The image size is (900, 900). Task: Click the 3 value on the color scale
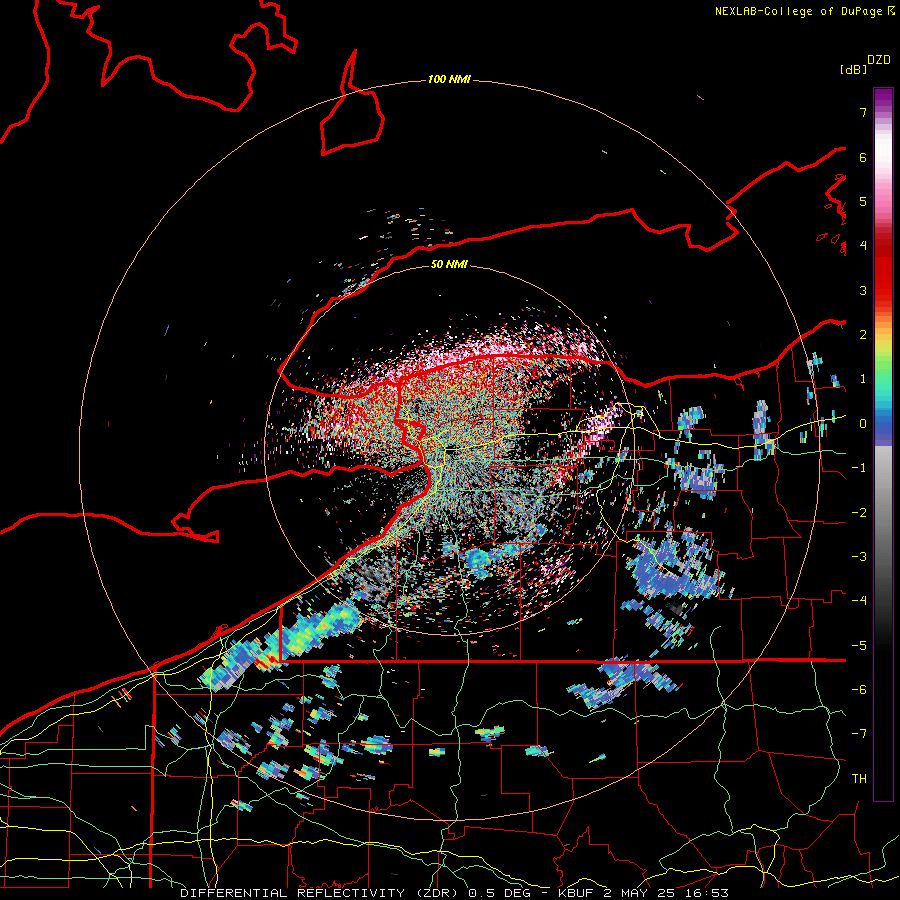click(863, 290)
